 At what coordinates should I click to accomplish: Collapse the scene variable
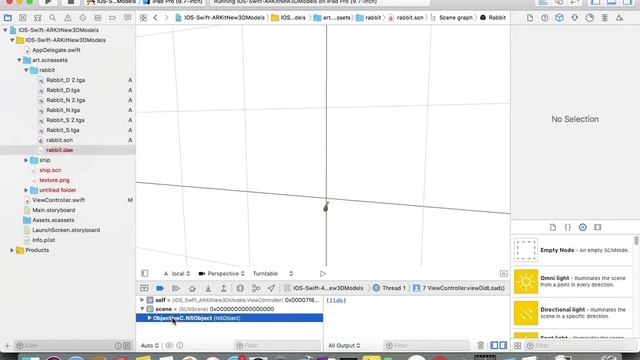coord(142,309)
